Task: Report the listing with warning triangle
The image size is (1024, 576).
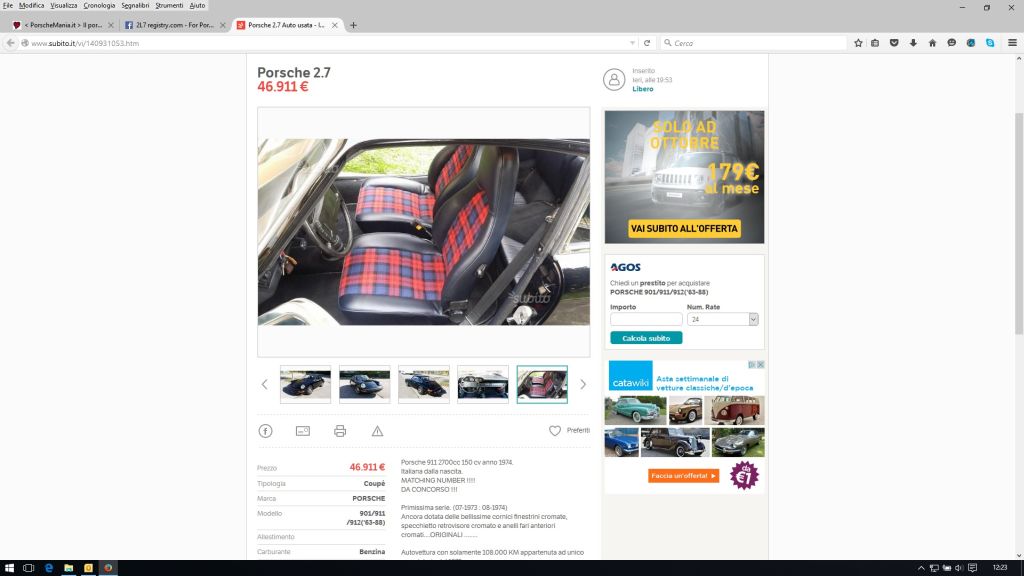Action: pos(377,431)
